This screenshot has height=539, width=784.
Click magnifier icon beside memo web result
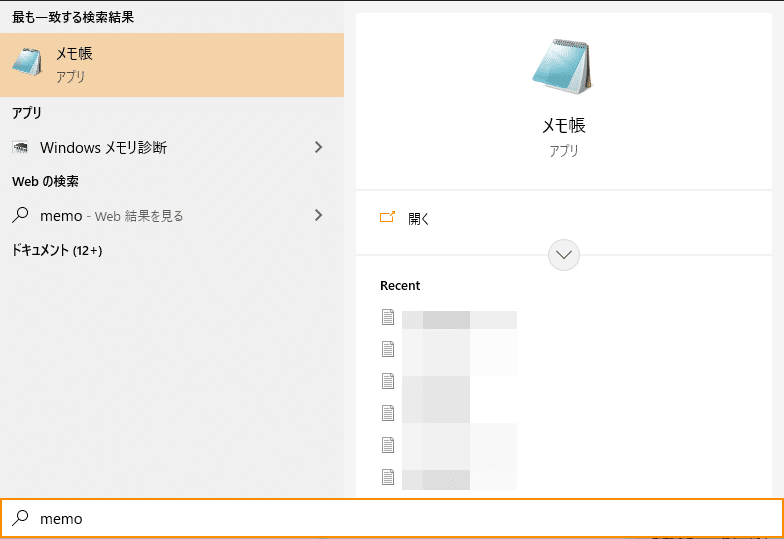point(20,215)
